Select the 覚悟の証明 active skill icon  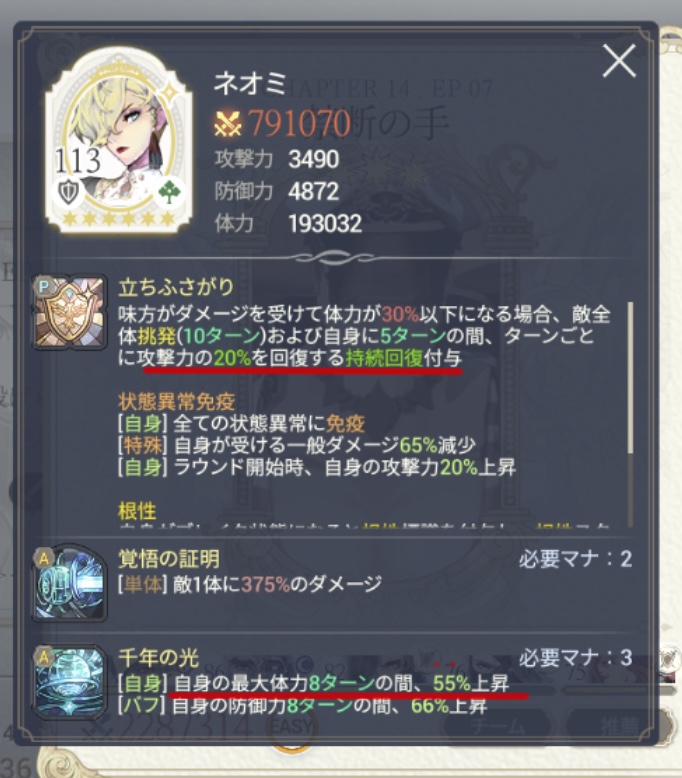(x=69, y=583)
